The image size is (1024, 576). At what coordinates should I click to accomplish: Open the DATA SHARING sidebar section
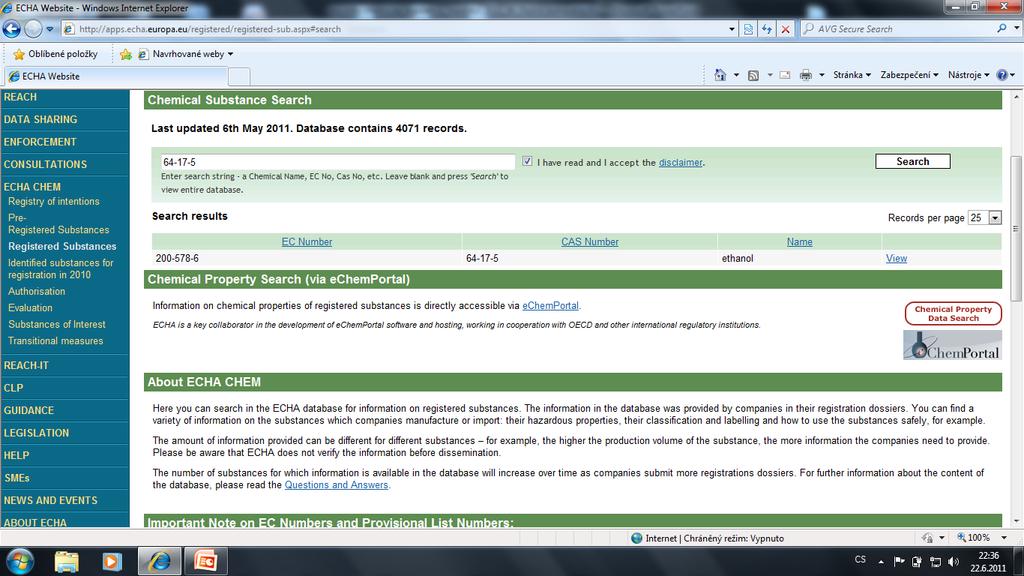pos(40,120)
